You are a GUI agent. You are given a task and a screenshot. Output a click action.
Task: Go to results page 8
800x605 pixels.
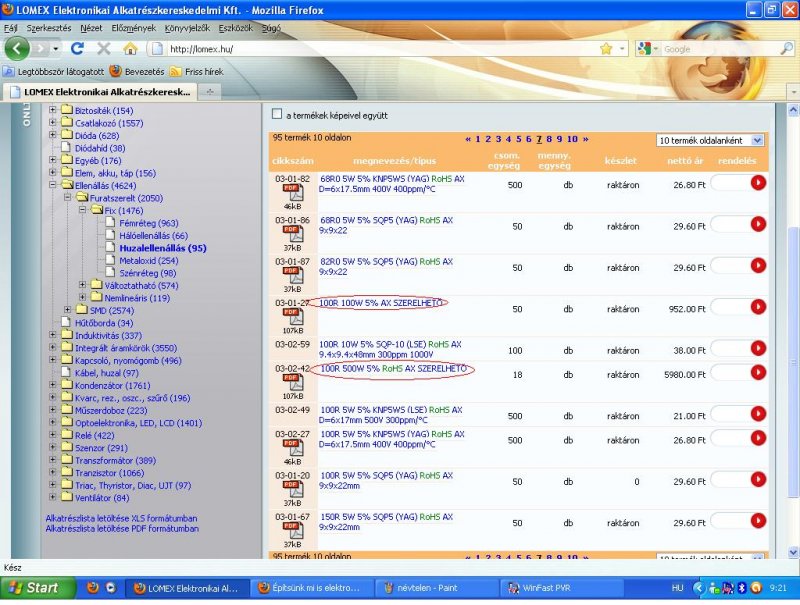pyautogui.click(x=549, y=139)
